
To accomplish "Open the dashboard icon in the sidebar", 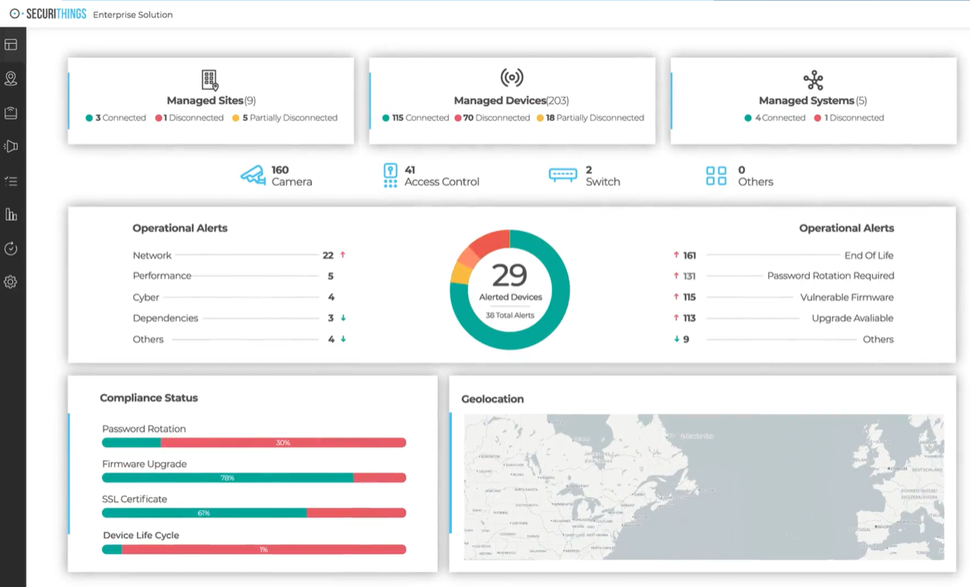I will pos(11,45).
